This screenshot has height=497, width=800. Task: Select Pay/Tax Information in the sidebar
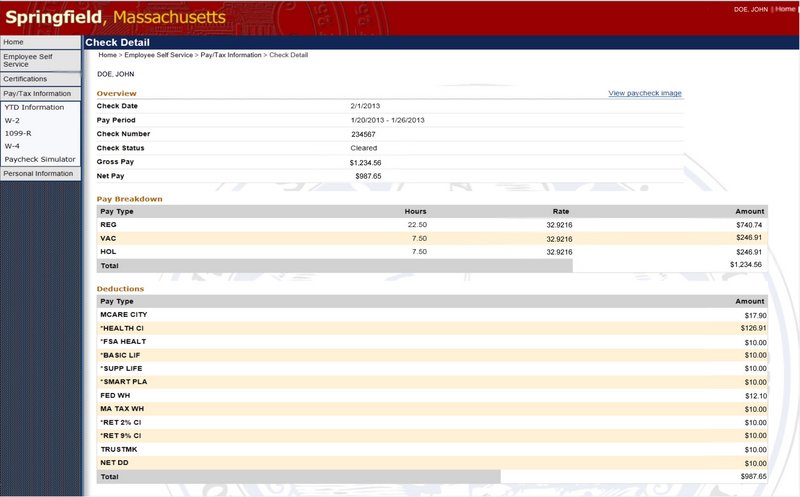click(x=40, y=93)
